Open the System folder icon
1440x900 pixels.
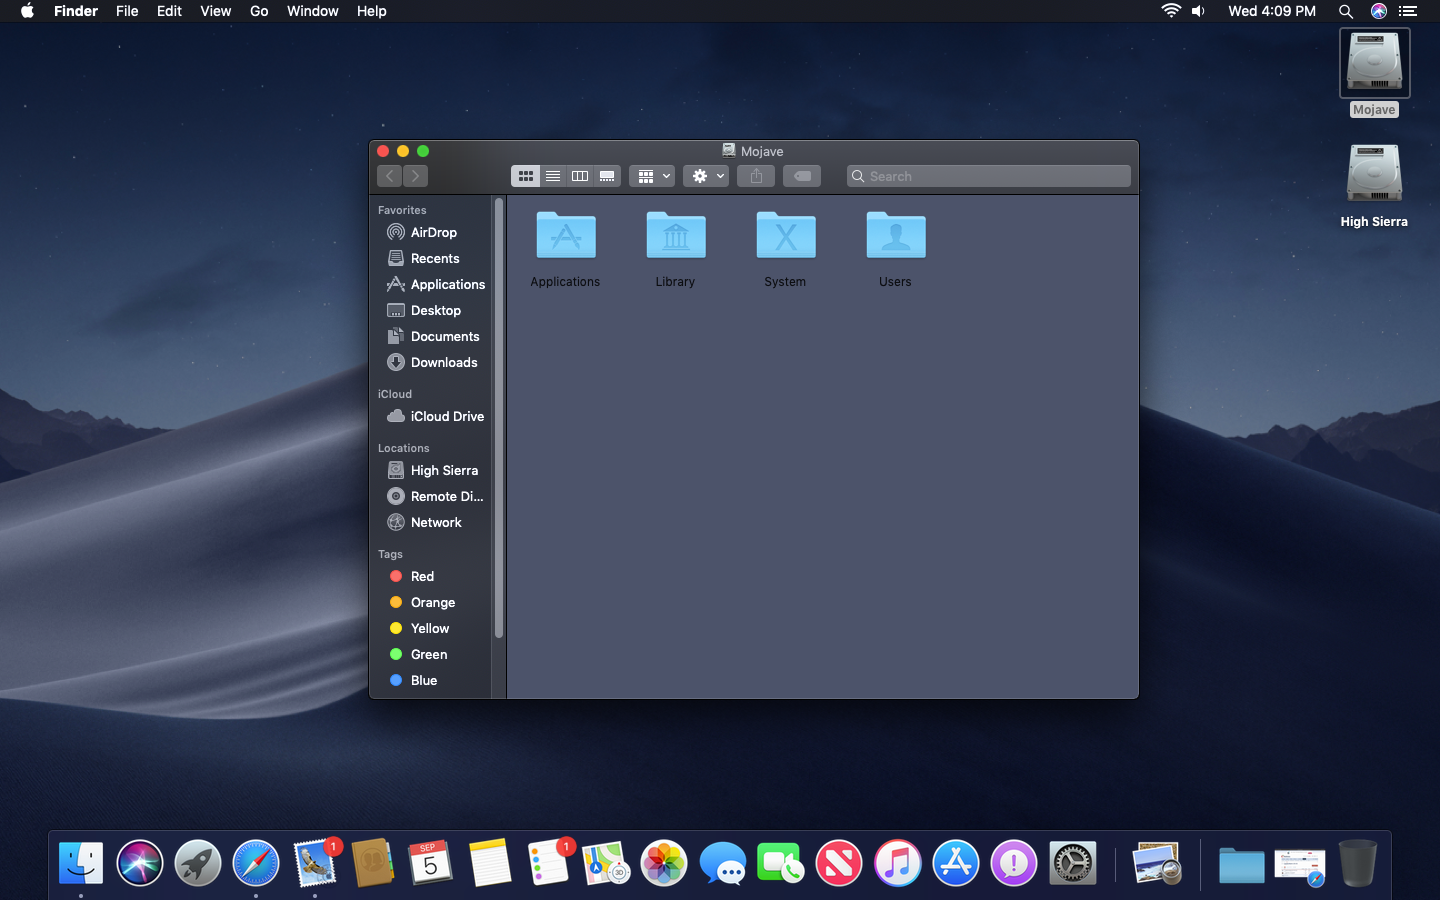pyautogui.click(x=785, y=236)
